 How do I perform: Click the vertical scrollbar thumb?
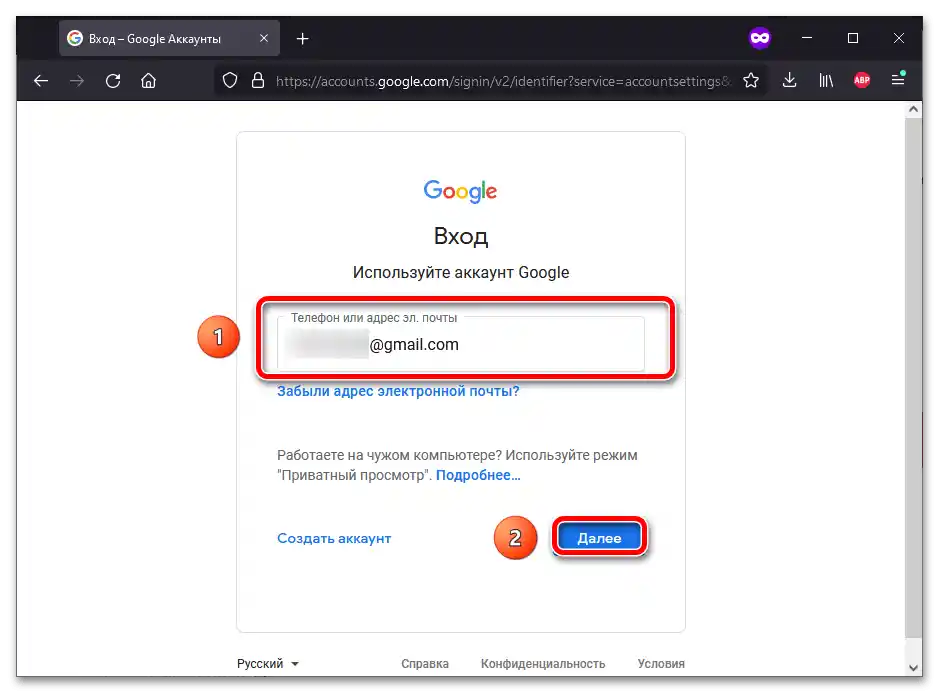coord(913,377)
